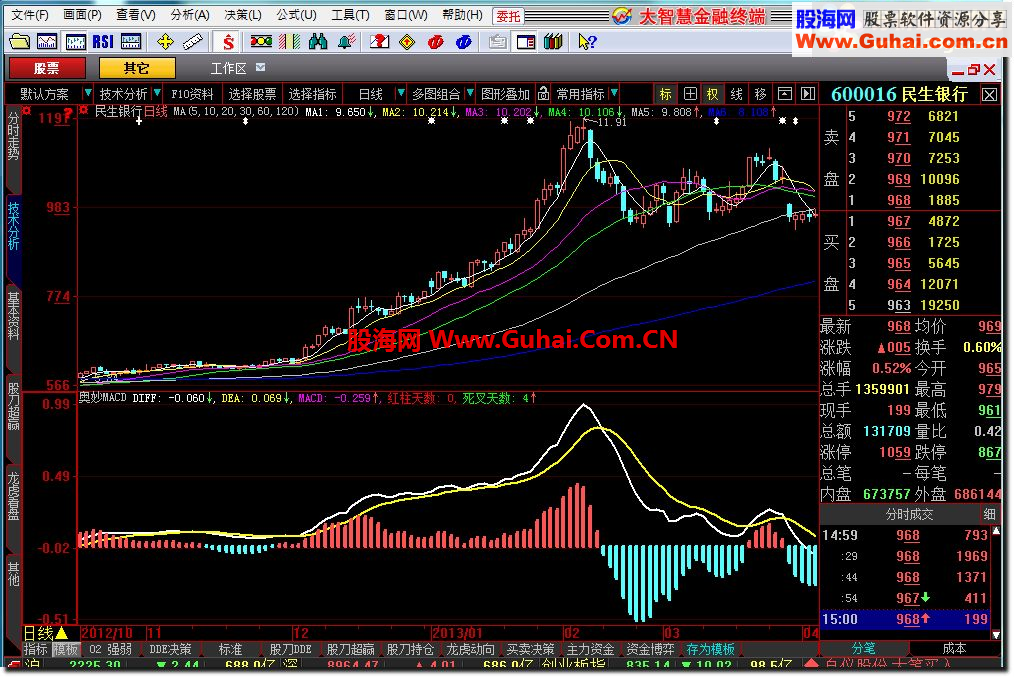Open the folder icon in toolbar
The image size is (1014, 677).
click(x=19, y=42)
